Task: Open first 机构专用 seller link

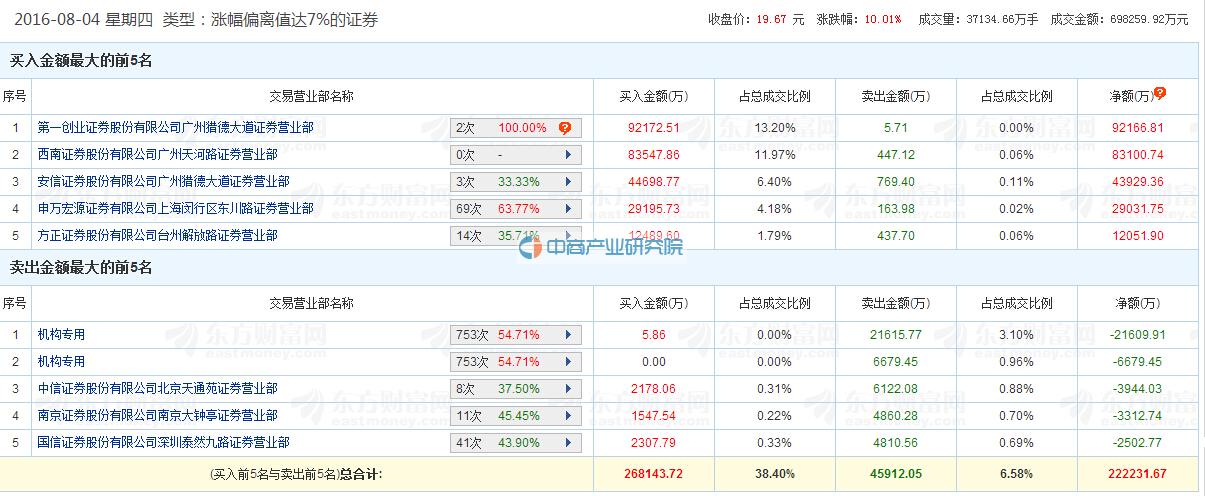Action: coord(61,334)
